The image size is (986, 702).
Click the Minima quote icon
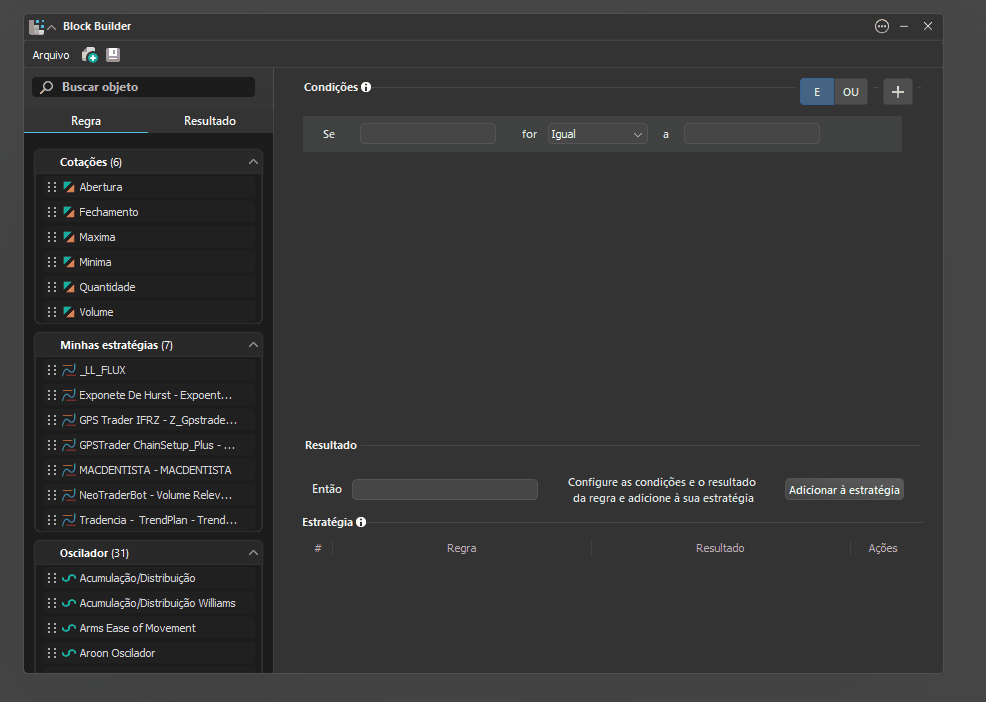[69, 262]
